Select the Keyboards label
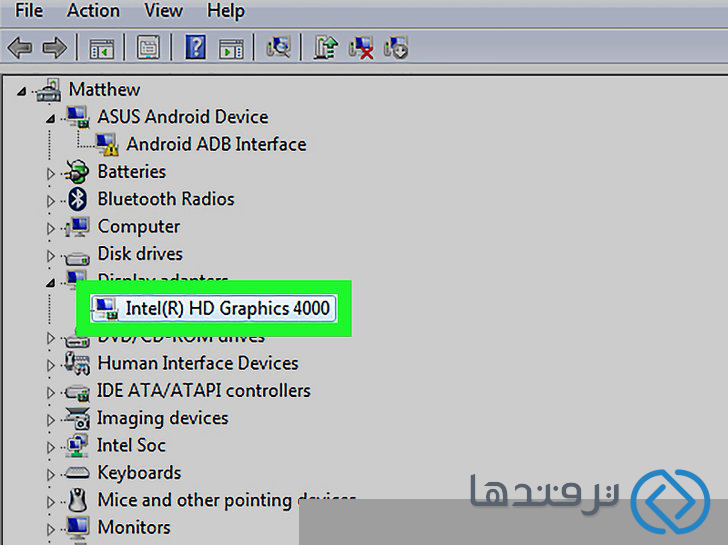Image resolution: width=728 pixels, height=545 pixels. coord(139,473)
